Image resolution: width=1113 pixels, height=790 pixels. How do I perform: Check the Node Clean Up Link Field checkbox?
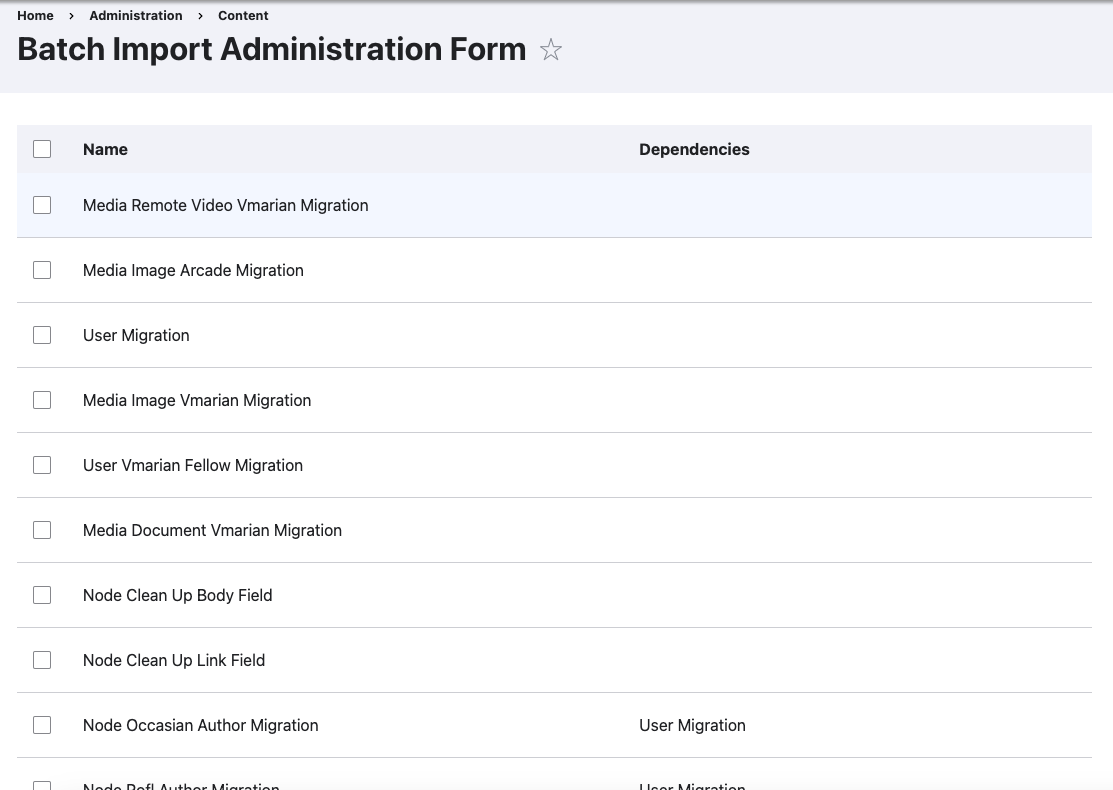pyautogui.click(x=42, y=660)
